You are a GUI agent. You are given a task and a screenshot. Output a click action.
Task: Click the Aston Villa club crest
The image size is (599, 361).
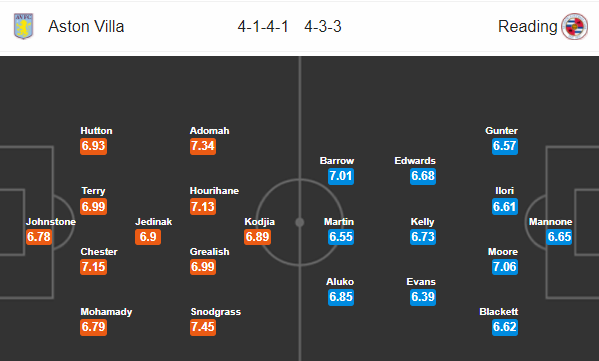pos(24,26)
